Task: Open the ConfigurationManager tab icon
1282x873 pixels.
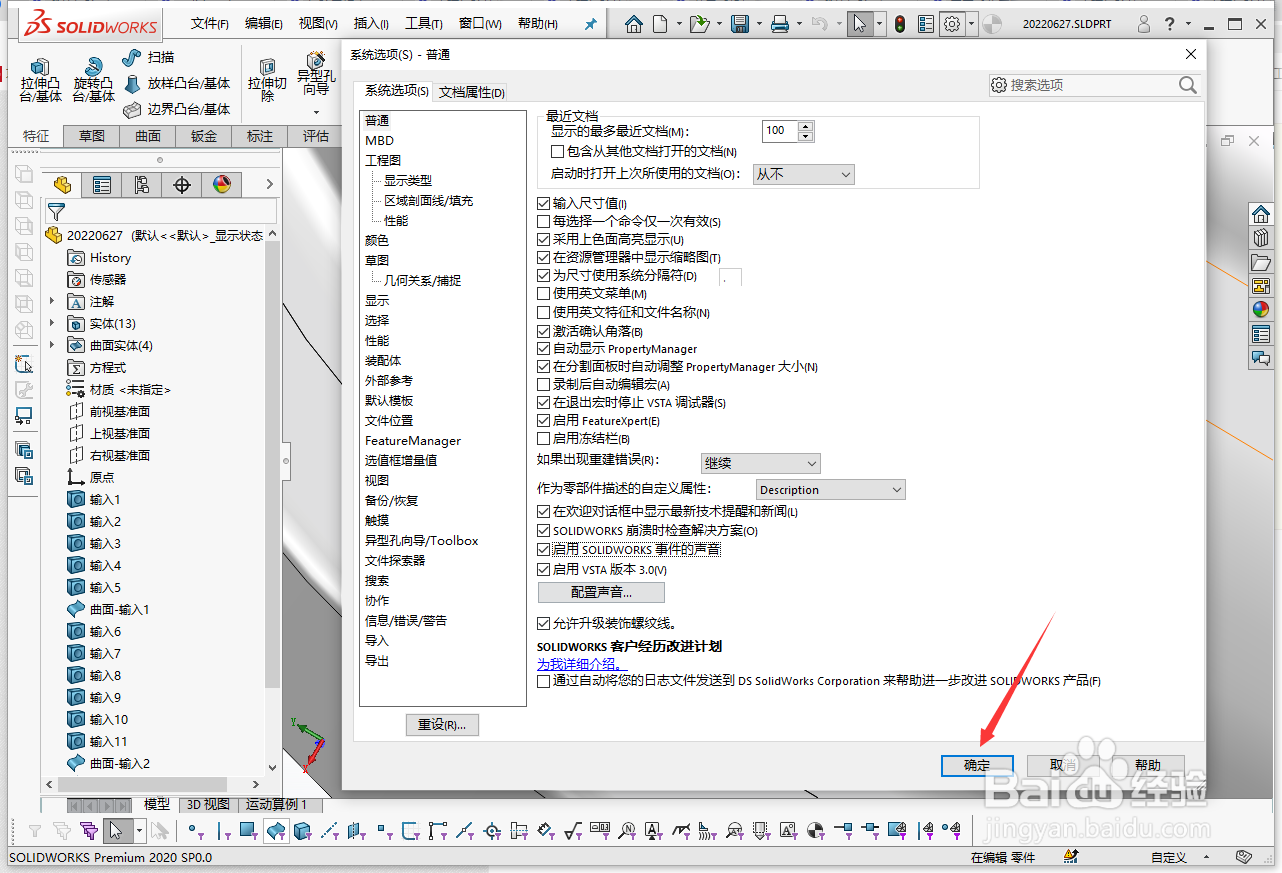Action: click(x=142, y=185)
